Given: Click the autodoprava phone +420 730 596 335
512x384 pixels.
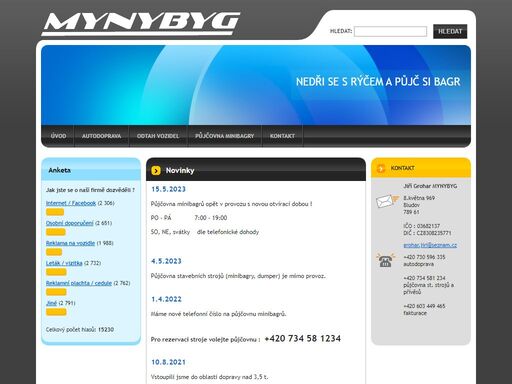Looking at the screenshot, I should coord(424,257).
